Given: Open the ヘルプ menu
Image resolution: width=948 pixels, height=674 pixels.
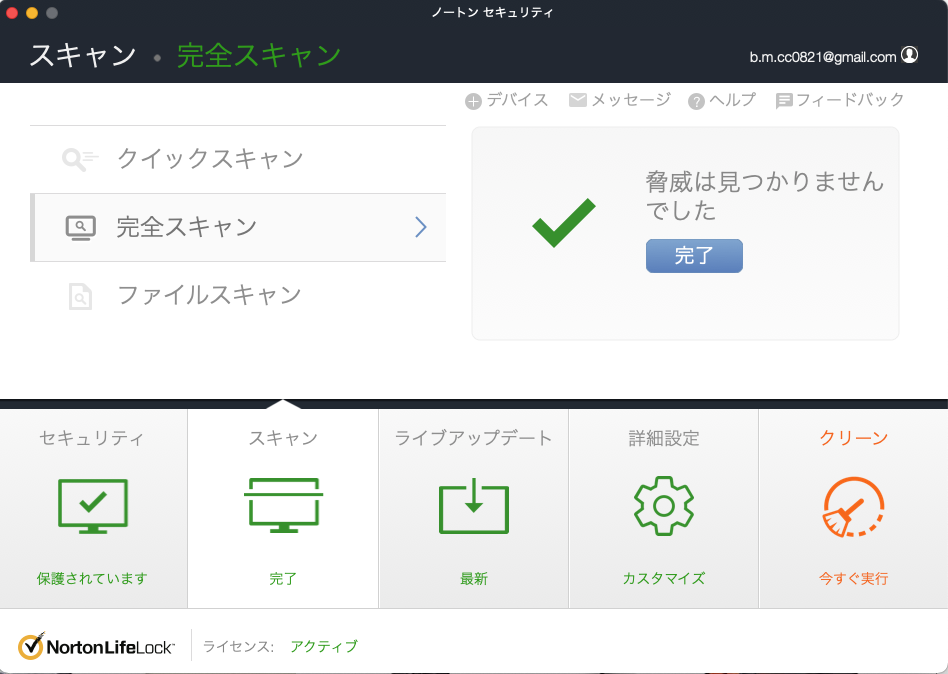Looking at the screenshot, I should tap(722, 100).
